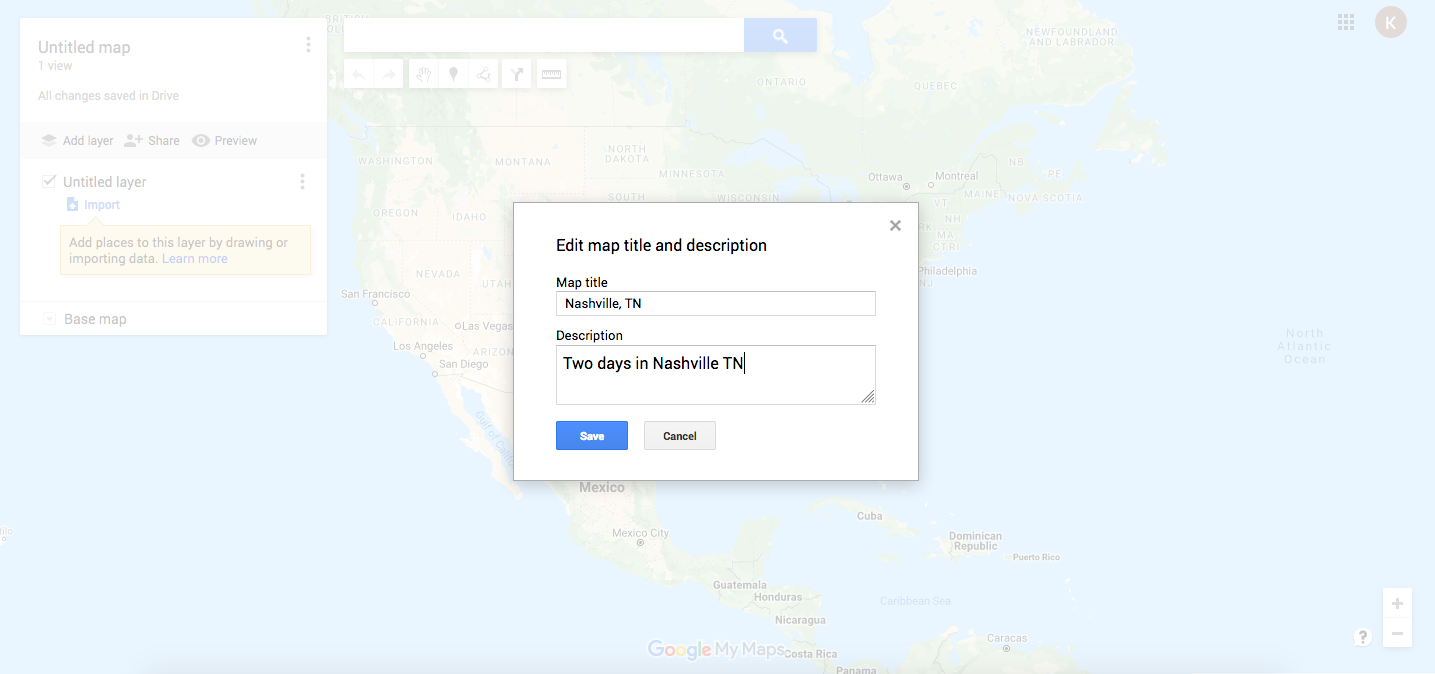The height and width of the screenshot is (674, 1435).
Task: Select the Add directions tool
Action: [x=517, y=73]
